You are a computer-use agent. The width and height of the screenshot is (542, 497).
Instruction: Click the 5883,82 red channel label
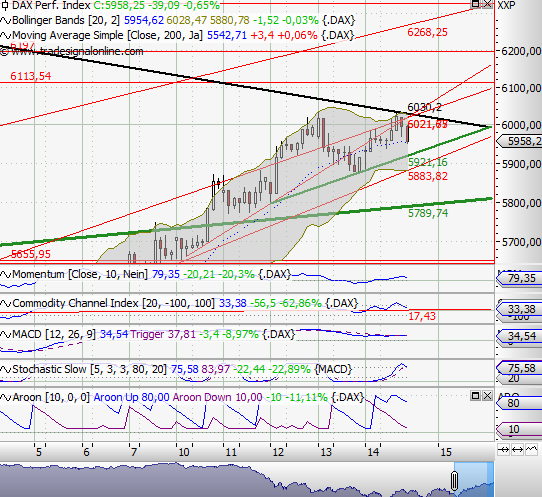[x=428, y=176]
